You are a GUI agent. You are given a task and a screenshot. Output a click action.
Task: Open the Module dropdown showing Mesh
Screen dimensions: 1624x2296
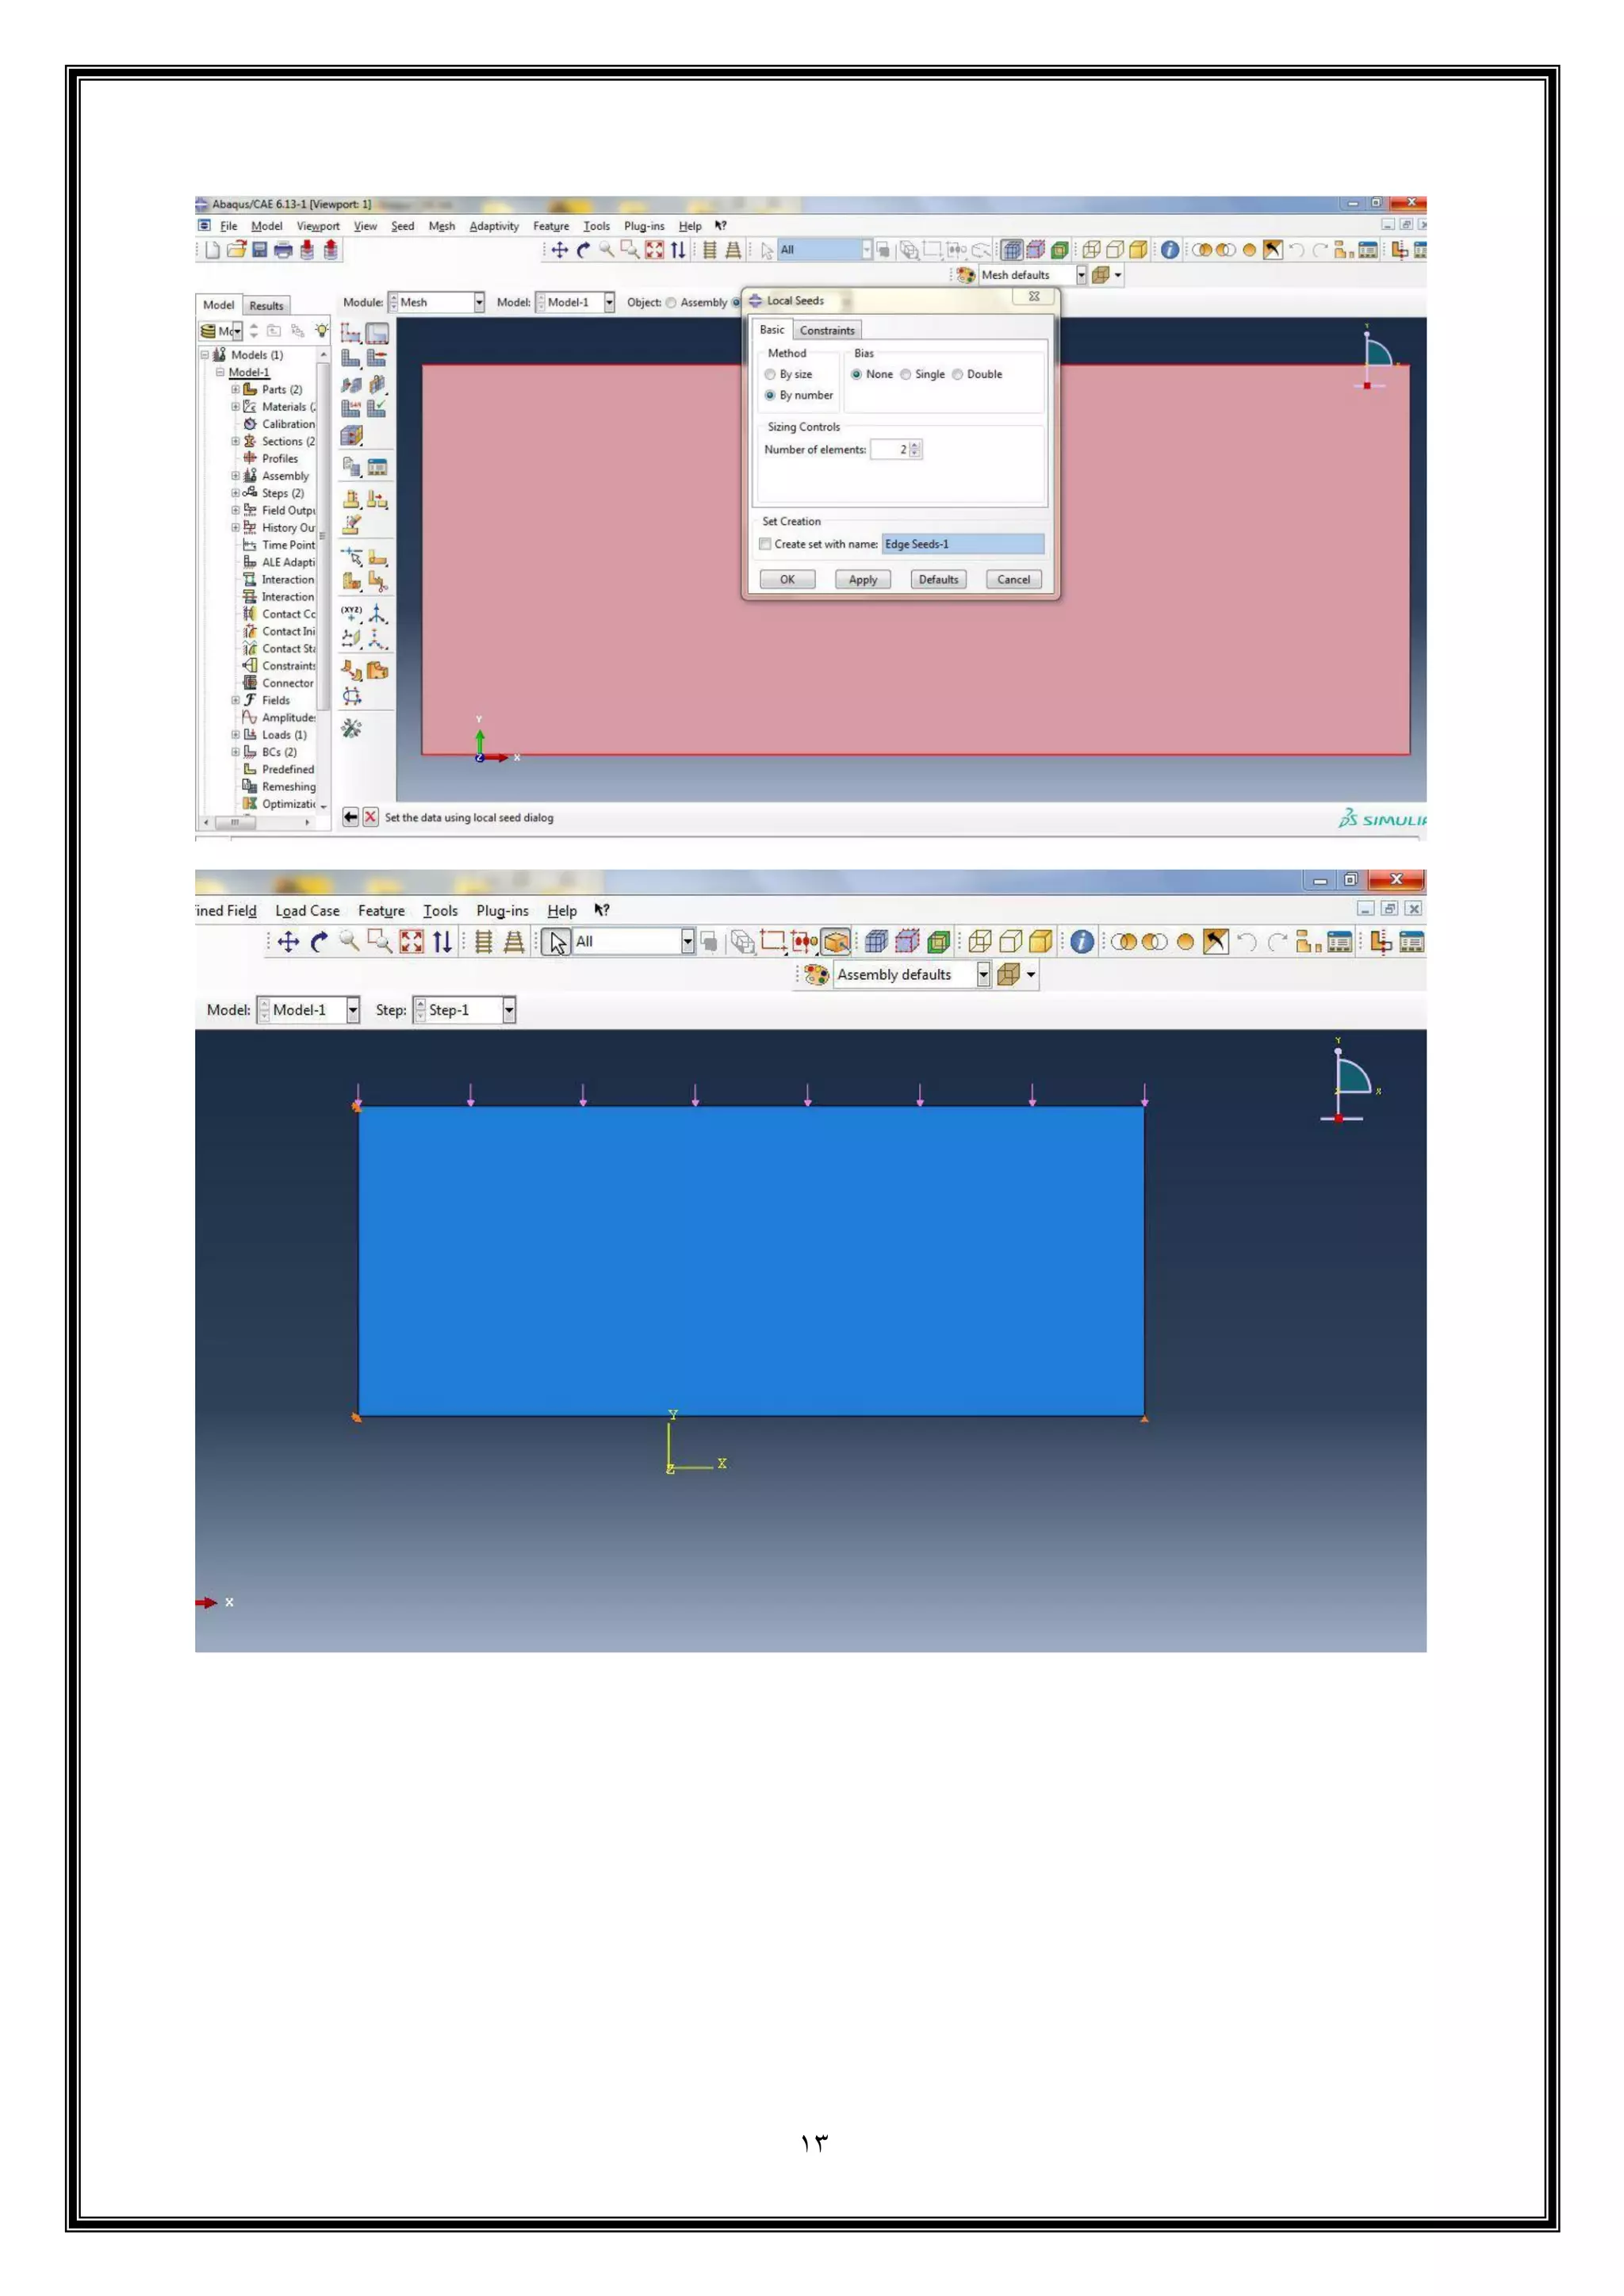478,302
